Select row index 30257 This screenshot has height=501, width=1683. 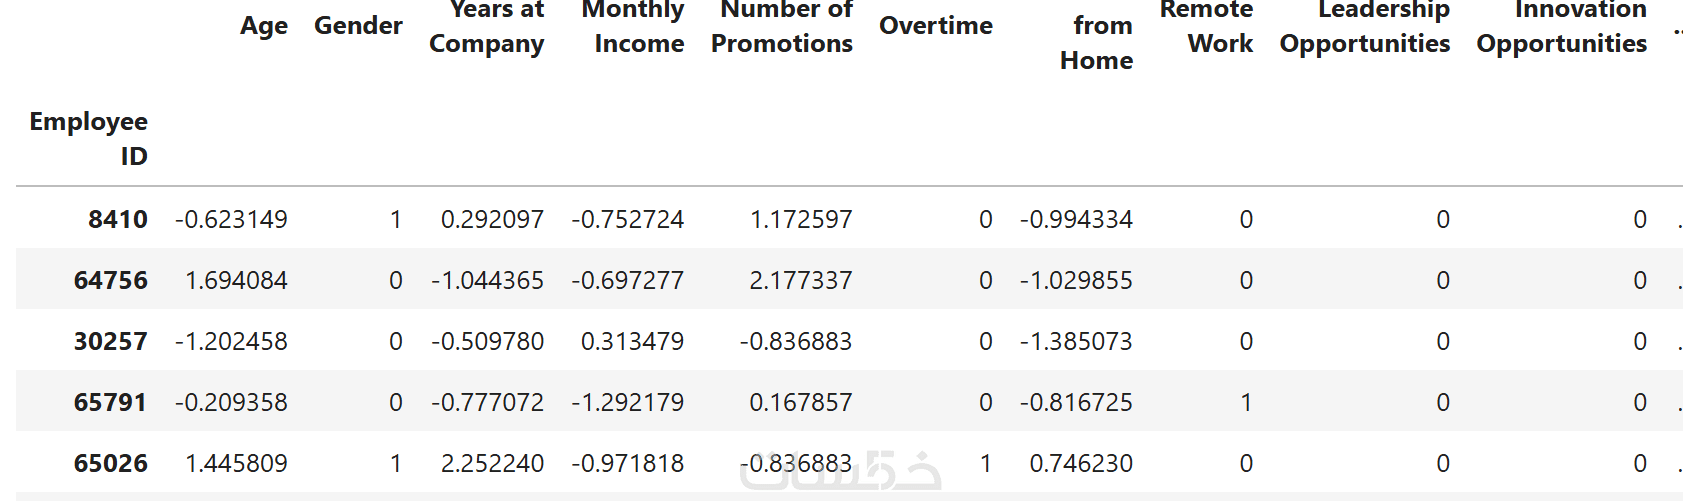click(111, 342)
